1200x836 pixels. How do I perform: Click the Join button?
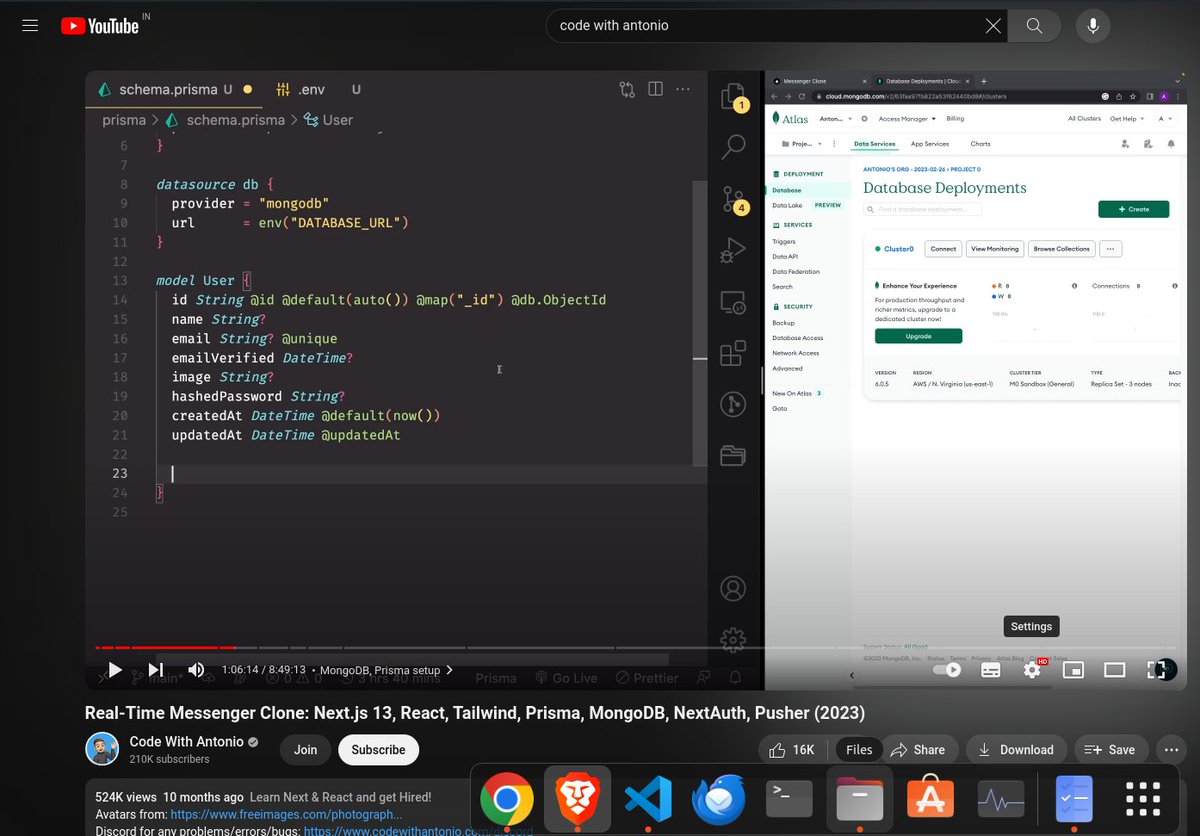click(305, 750)
